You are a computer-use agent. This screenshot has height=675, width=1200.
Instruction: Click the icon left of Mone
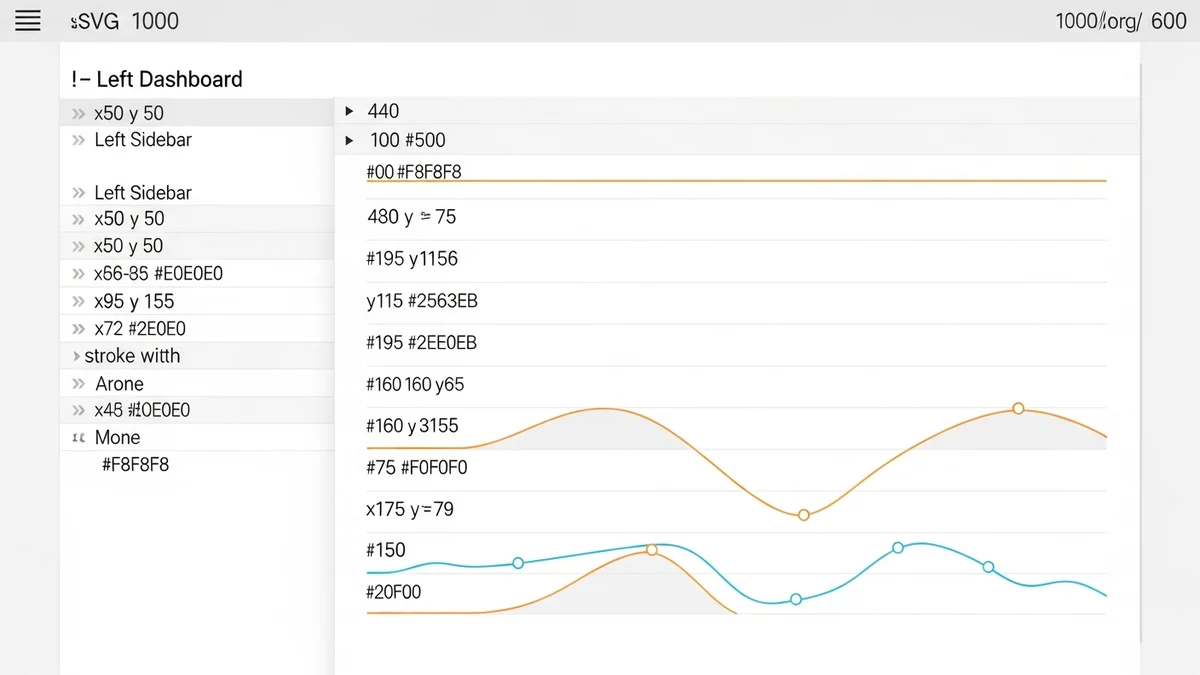click(78, 438)
